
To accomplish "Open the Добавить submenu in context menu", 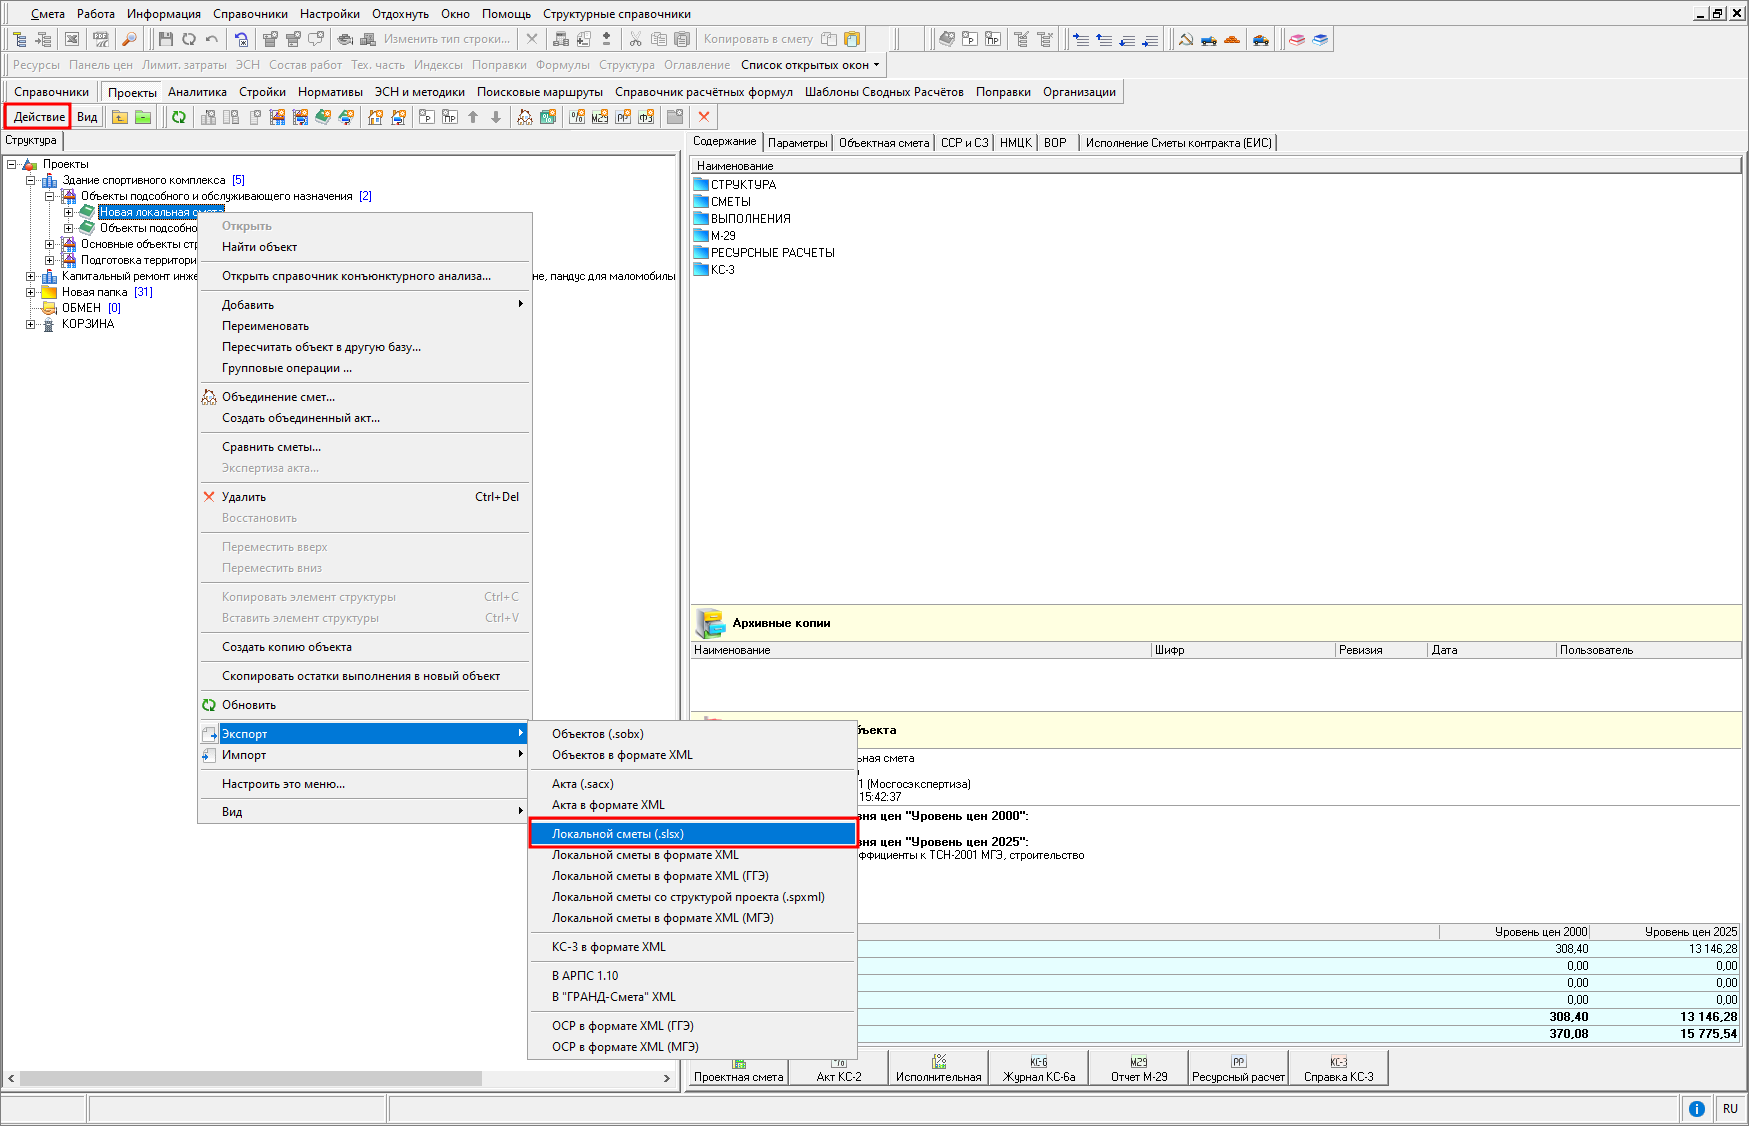I will coord(364,305).
